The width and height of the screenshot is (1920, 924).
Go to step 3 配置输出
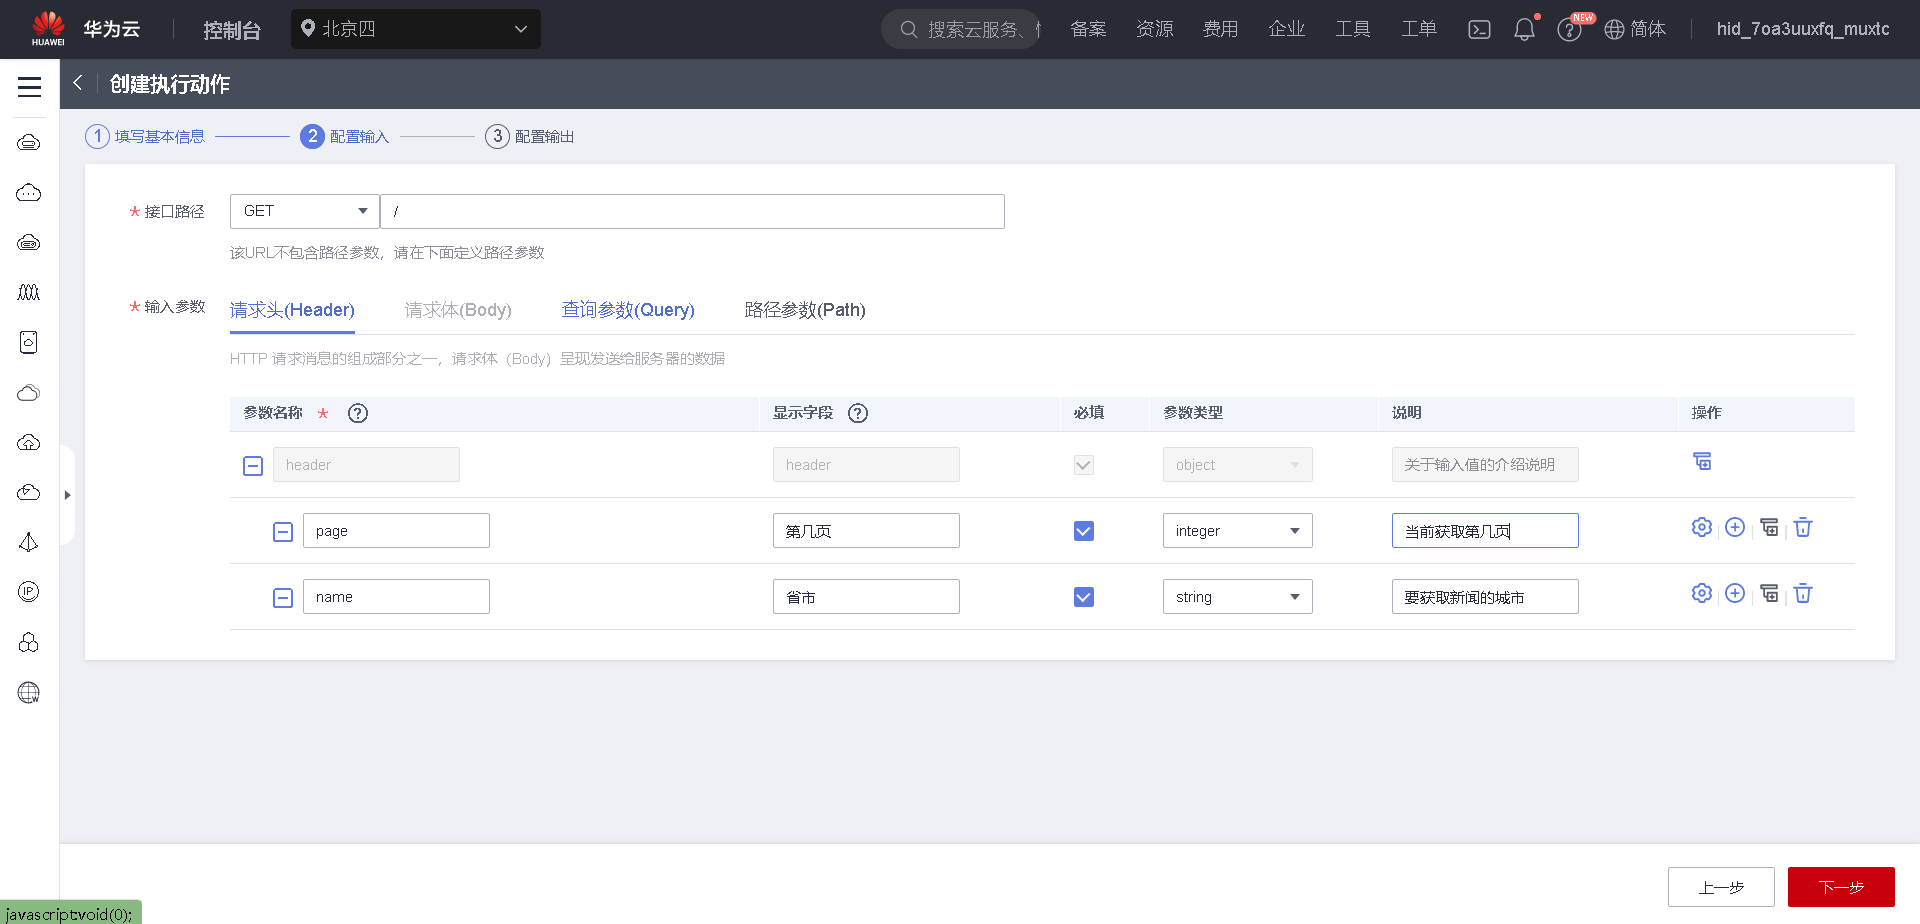530,136
